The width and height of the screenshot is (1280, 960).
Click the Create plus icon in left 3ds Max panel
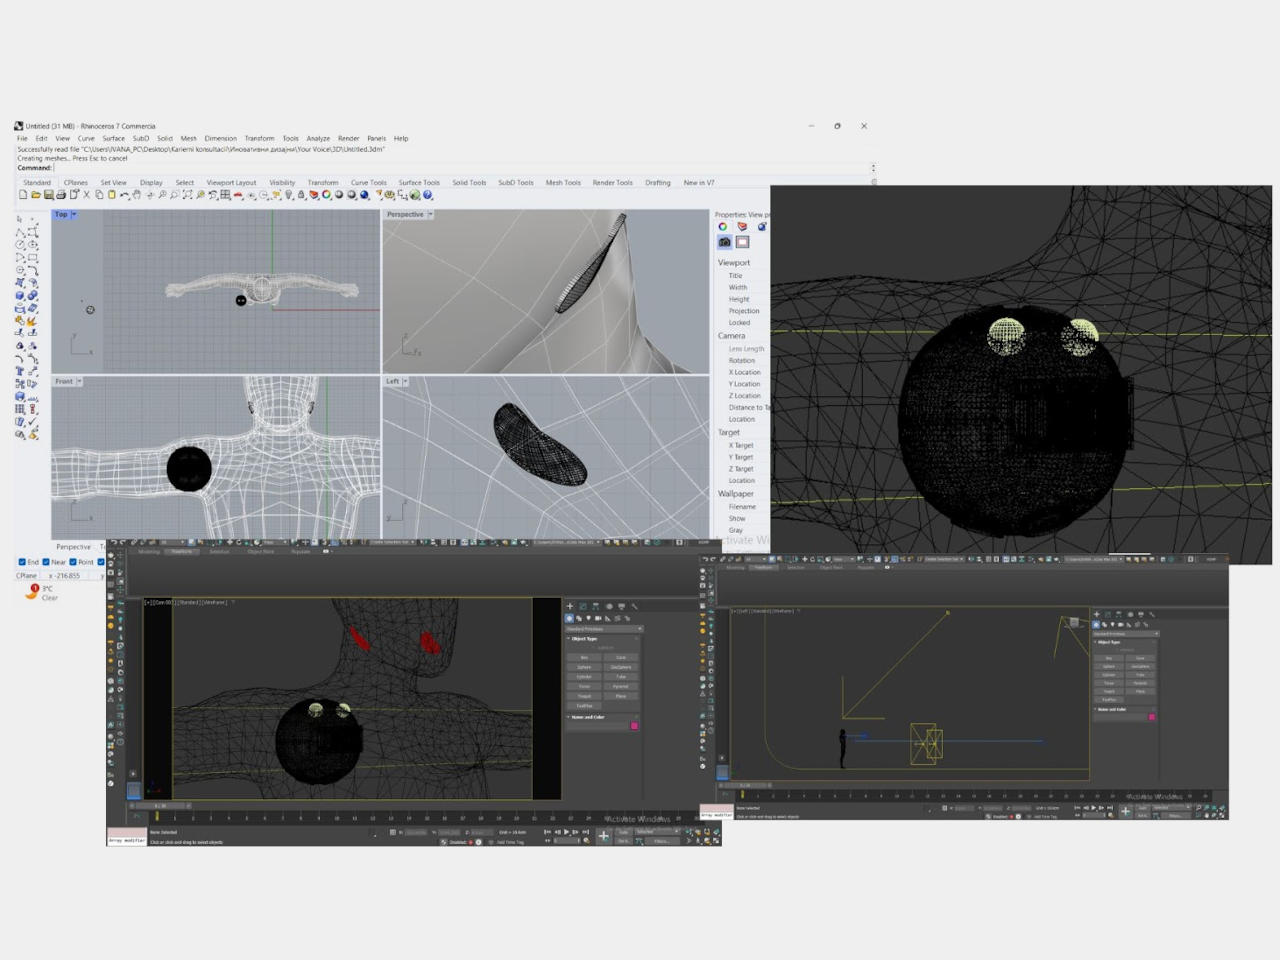coord(570,606)
